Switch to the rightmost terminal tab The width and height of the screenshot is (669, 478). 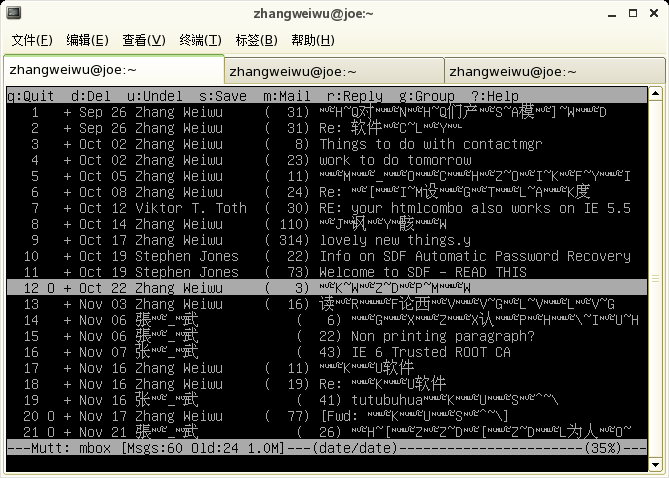[554, 71]
